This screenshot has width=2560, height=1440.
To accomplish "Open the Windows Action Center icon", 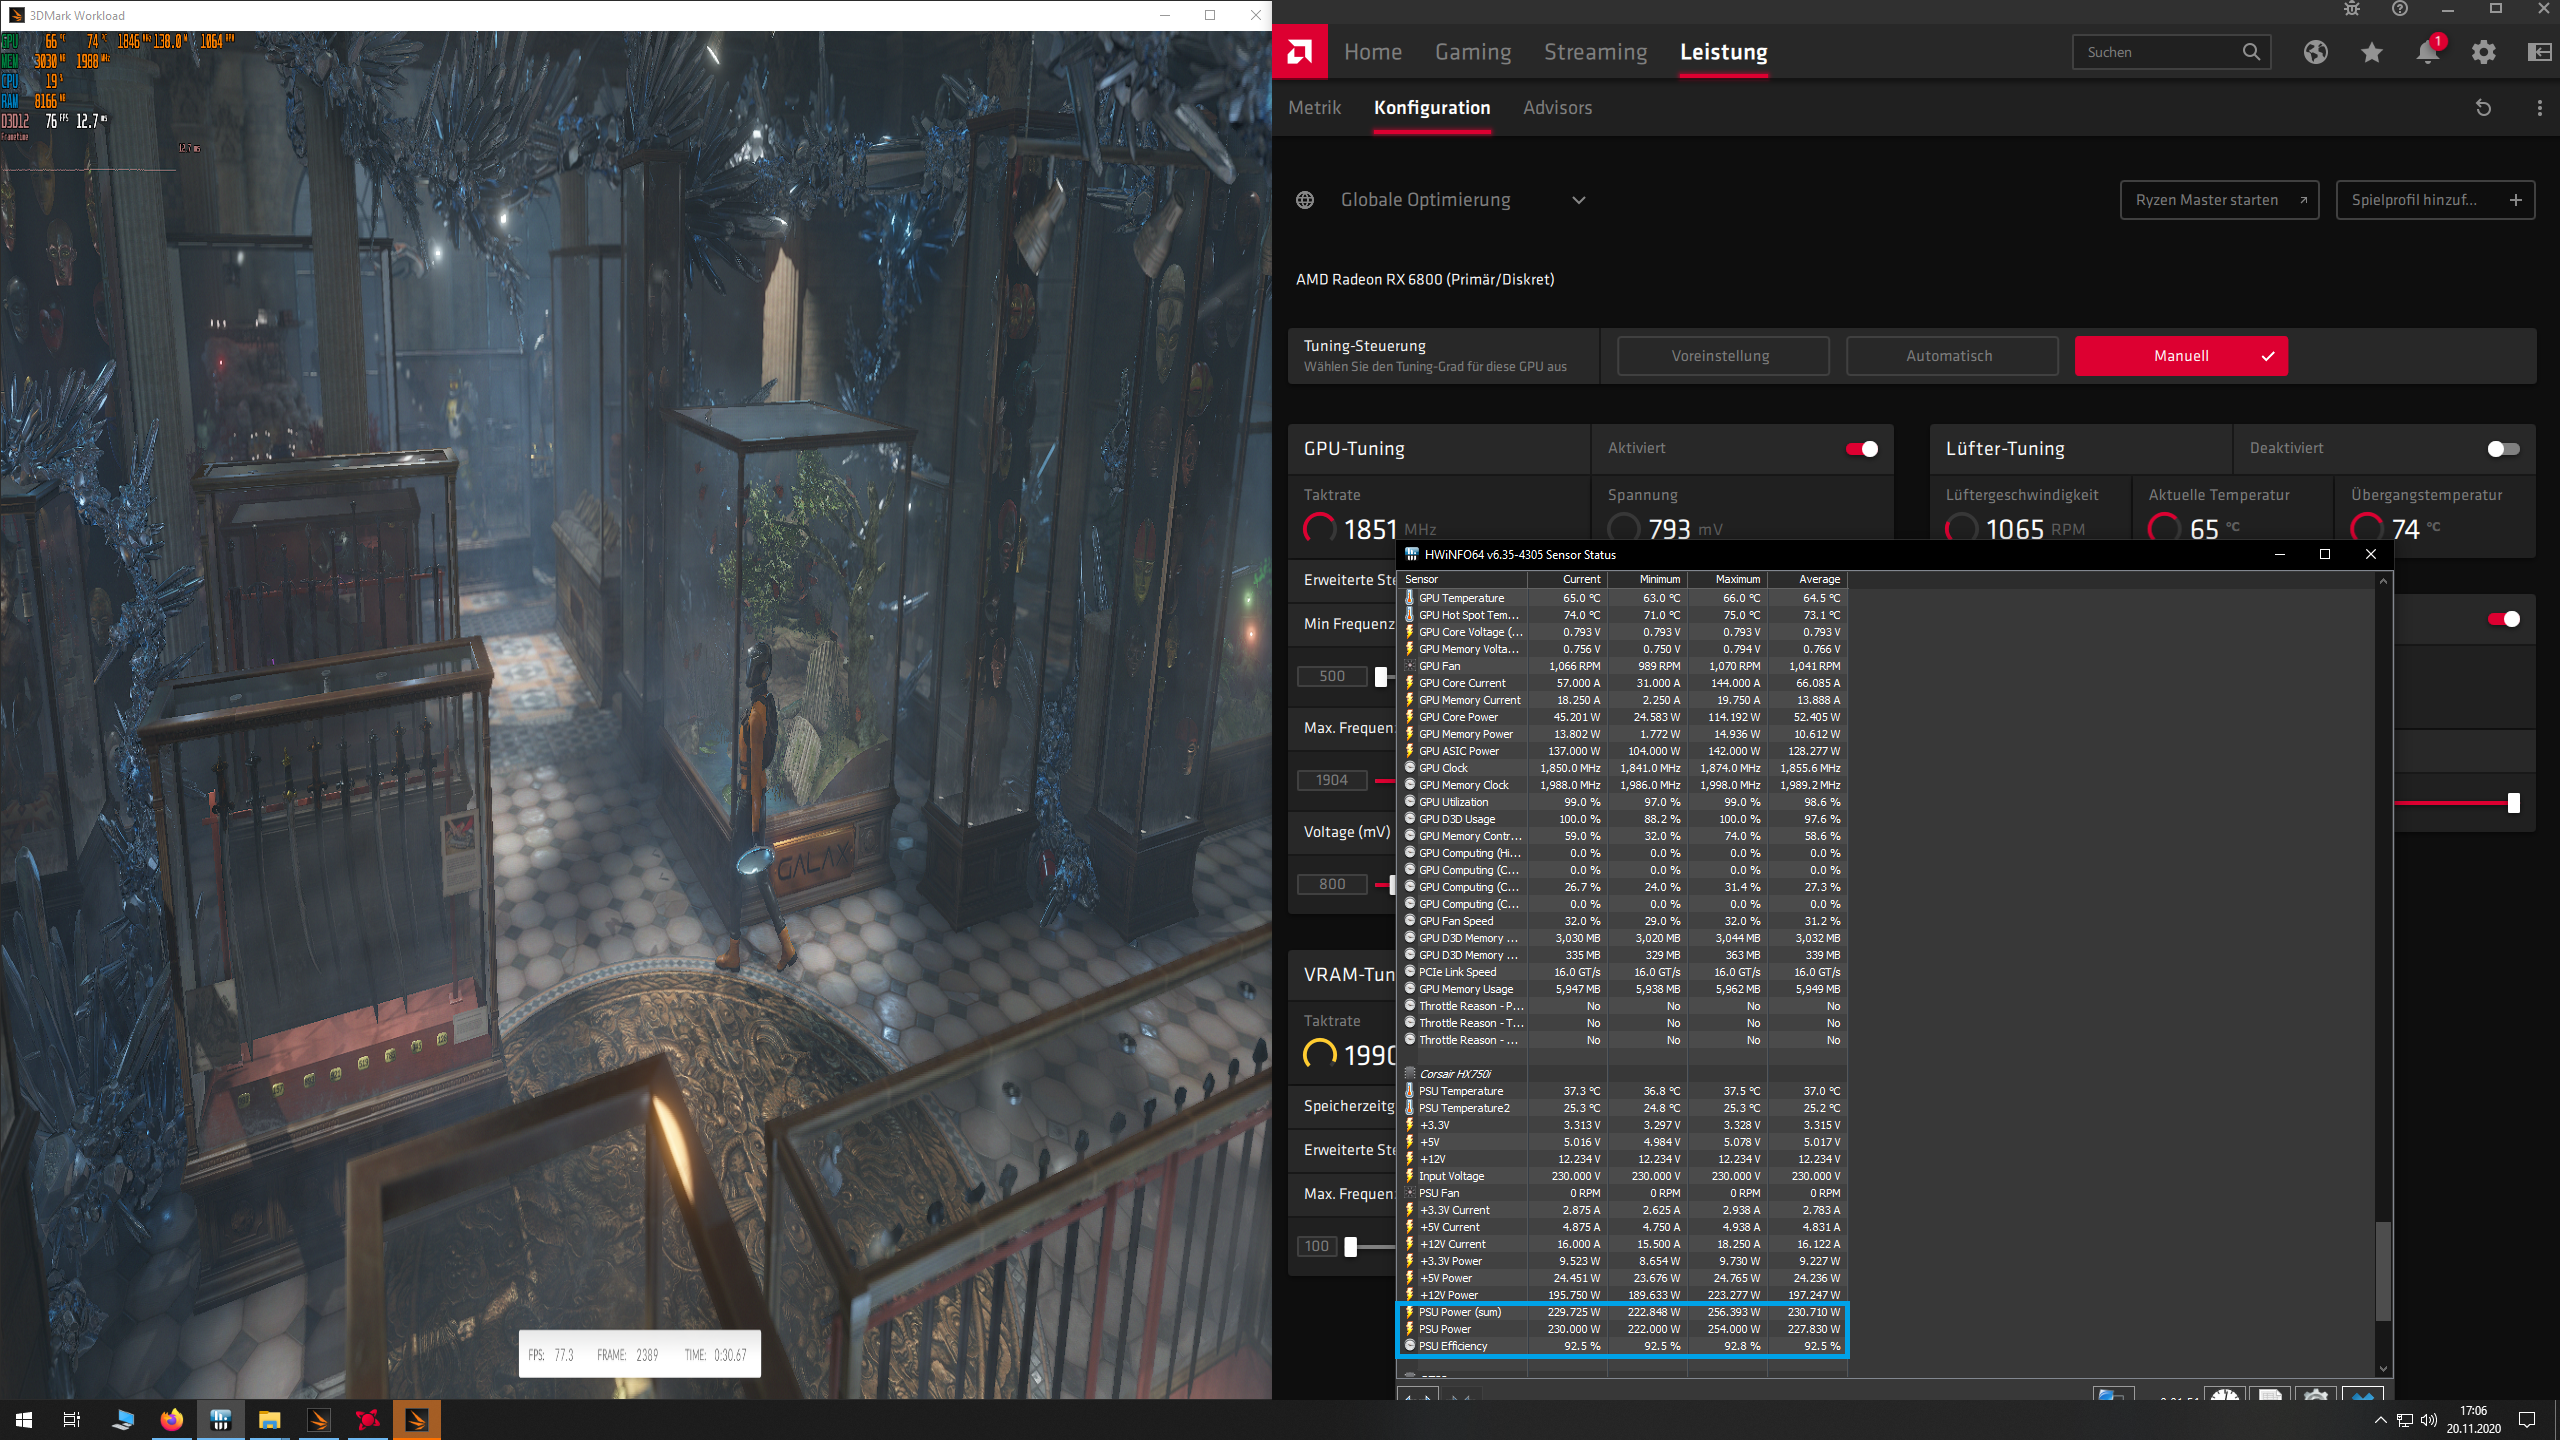I will click(2527, 1420).
